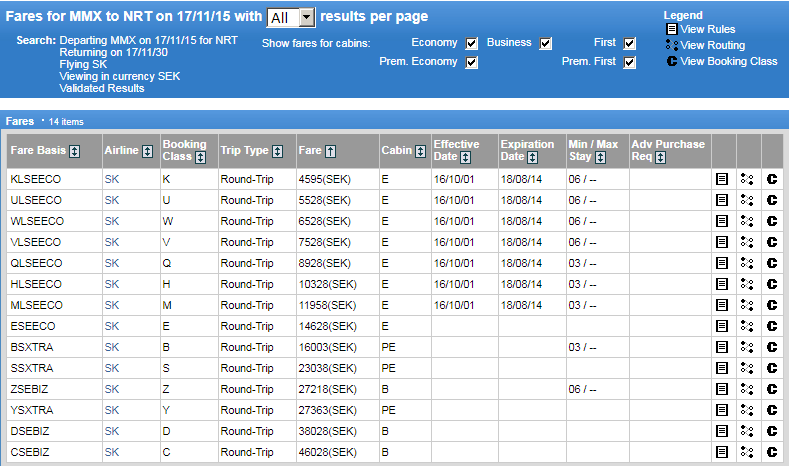This screenshot has height=466, width=789.
Task: Open the results per page dropdown
Action: click(x=292, y=17)
